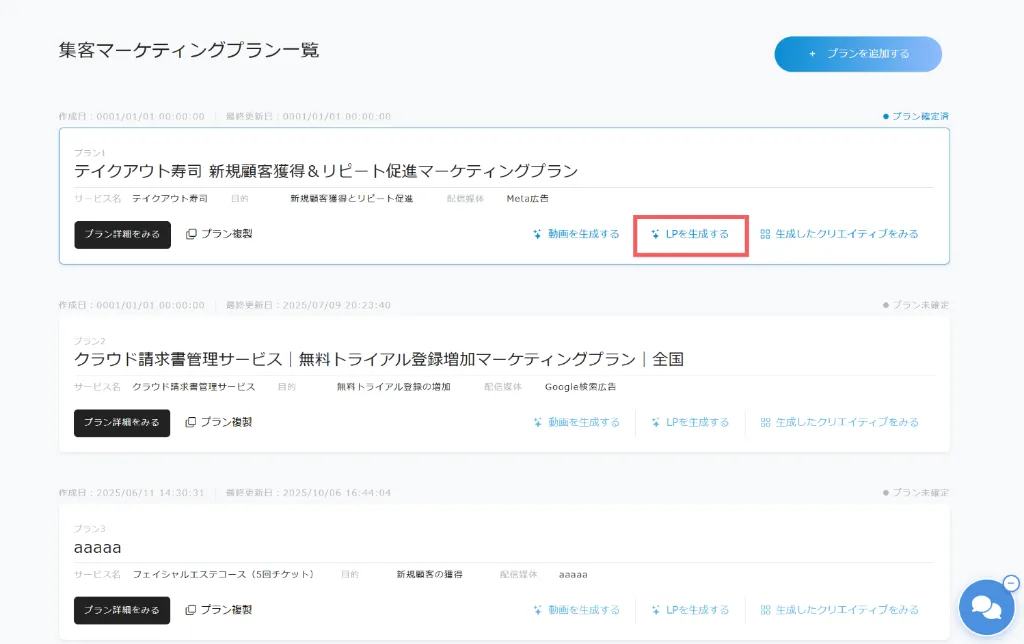Generate LP for クラウド請求書管理サービス plan

point(690,422)
